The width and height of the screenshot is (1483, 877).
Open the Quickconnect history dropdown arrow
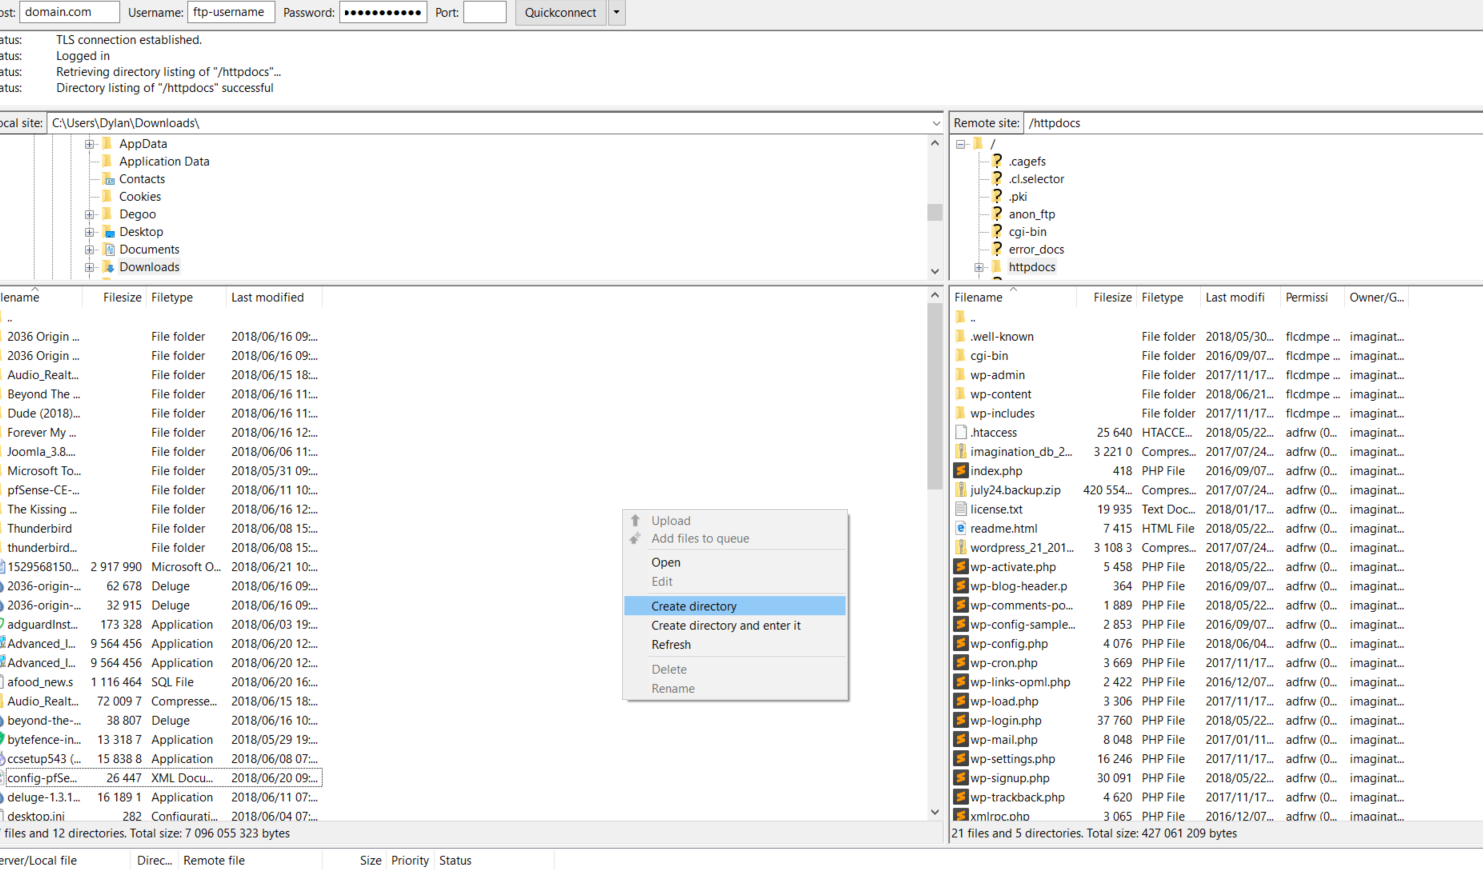pos(616,13)
